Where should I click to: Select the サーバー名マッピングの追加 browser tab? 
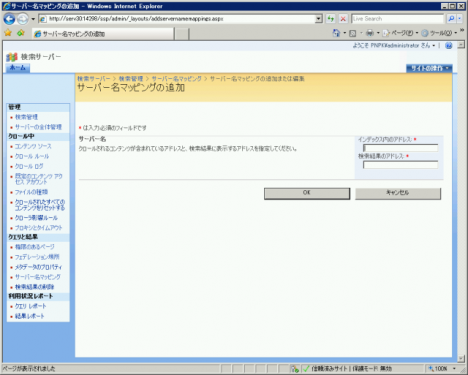coord(103,34)
